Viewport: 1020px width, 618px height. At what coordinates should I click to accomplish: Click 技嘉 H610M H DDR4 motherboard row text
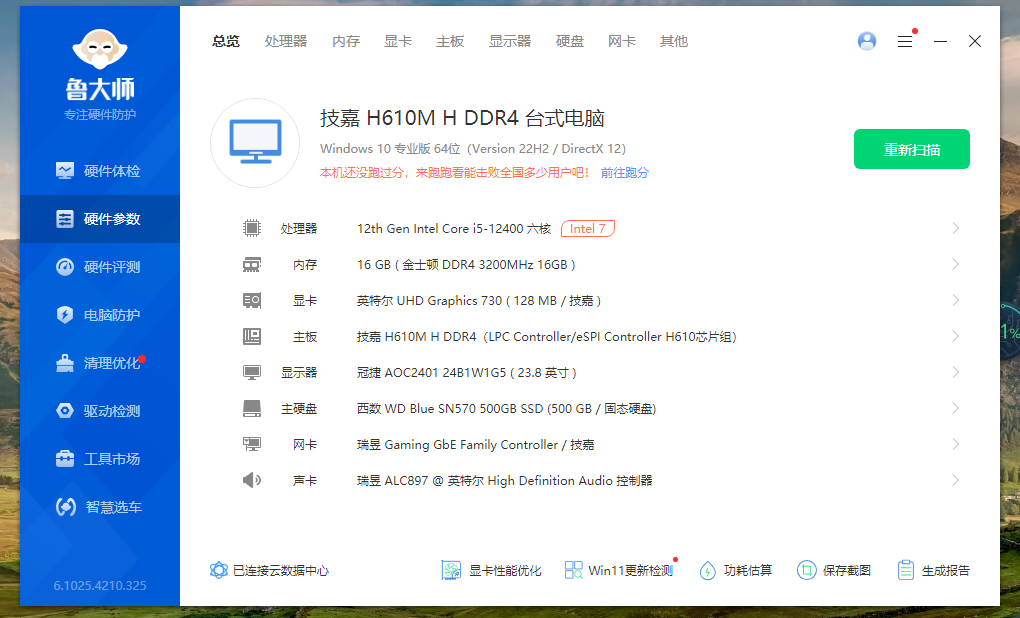(x=546, y=337)
